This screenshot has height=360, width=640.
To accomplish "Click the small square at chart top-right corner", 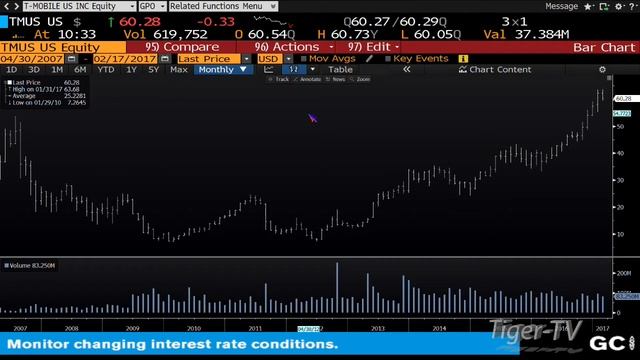I will [x=609, y=78].
